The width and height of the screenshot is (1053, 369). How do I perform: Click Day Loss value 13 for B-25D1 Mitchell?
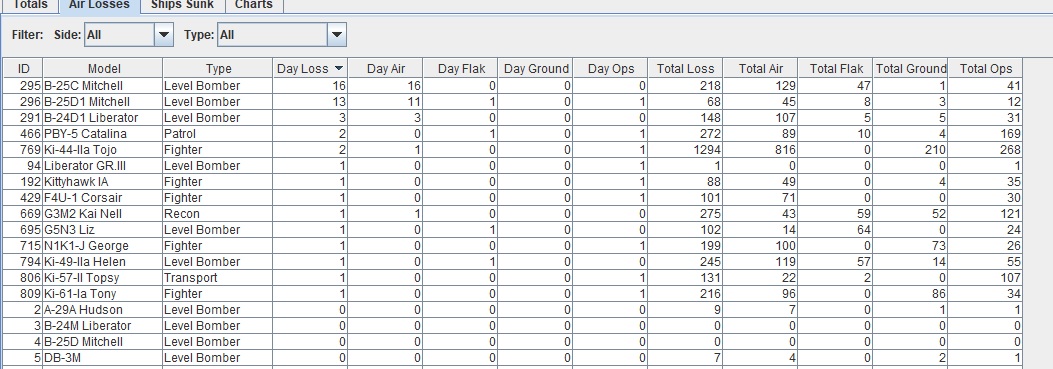pos(311,101)
